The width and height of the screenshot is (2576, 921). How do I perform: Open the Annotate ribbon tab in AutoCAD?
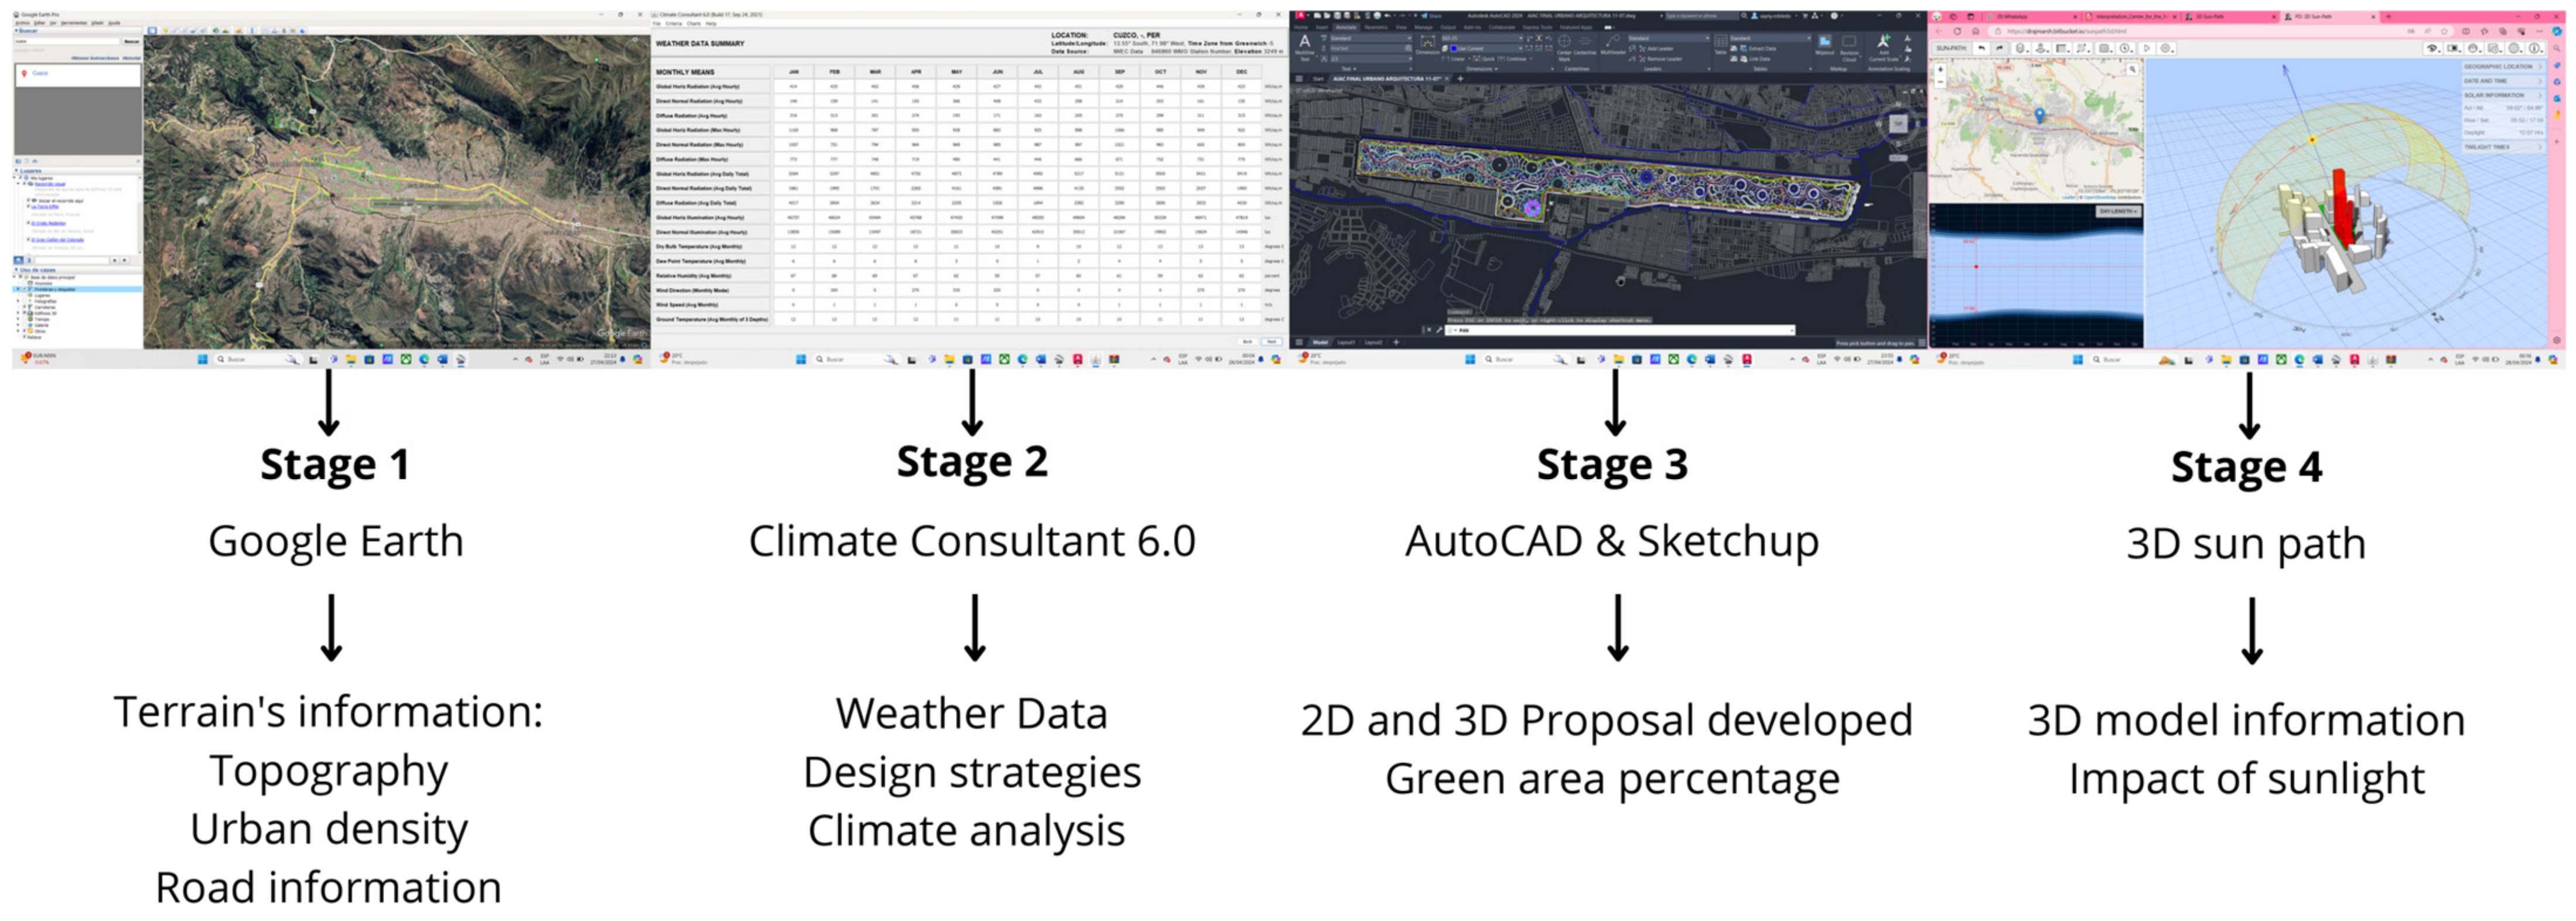1346,28
